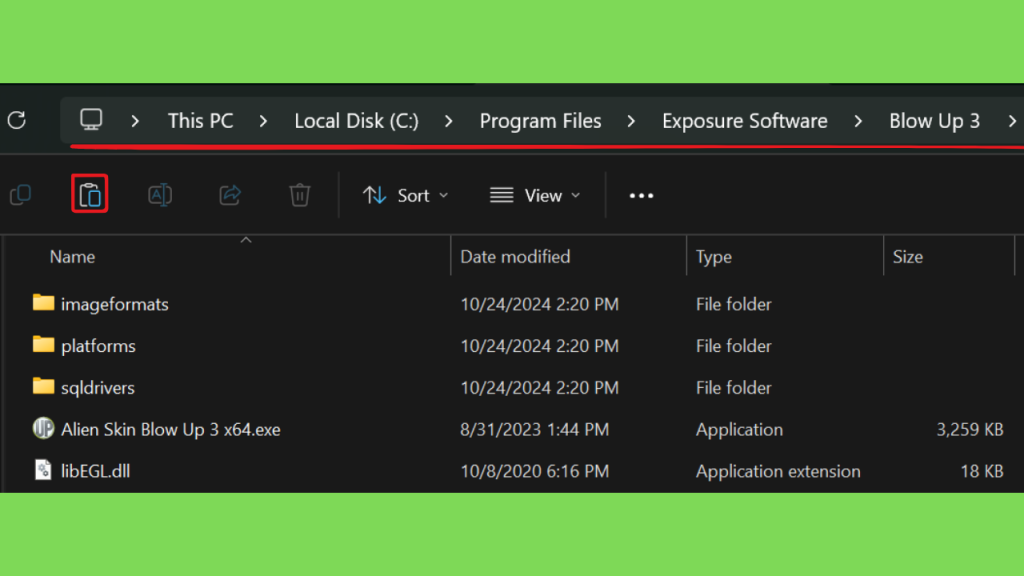Click 10/8/2020 6:16 PM date cell

pos(535,472)
